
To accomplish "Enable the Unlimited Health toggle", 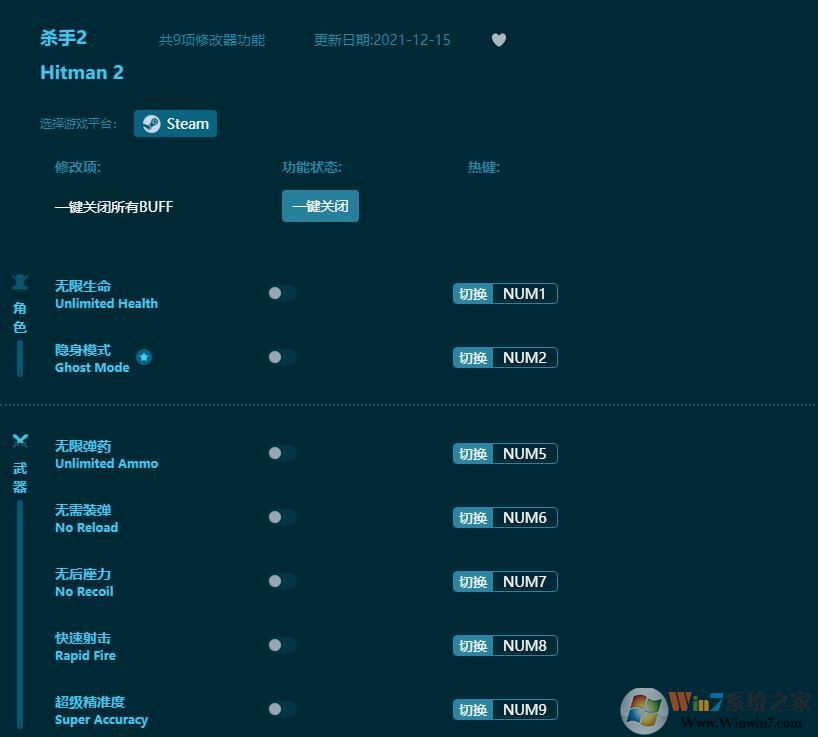I will point(281,293).
